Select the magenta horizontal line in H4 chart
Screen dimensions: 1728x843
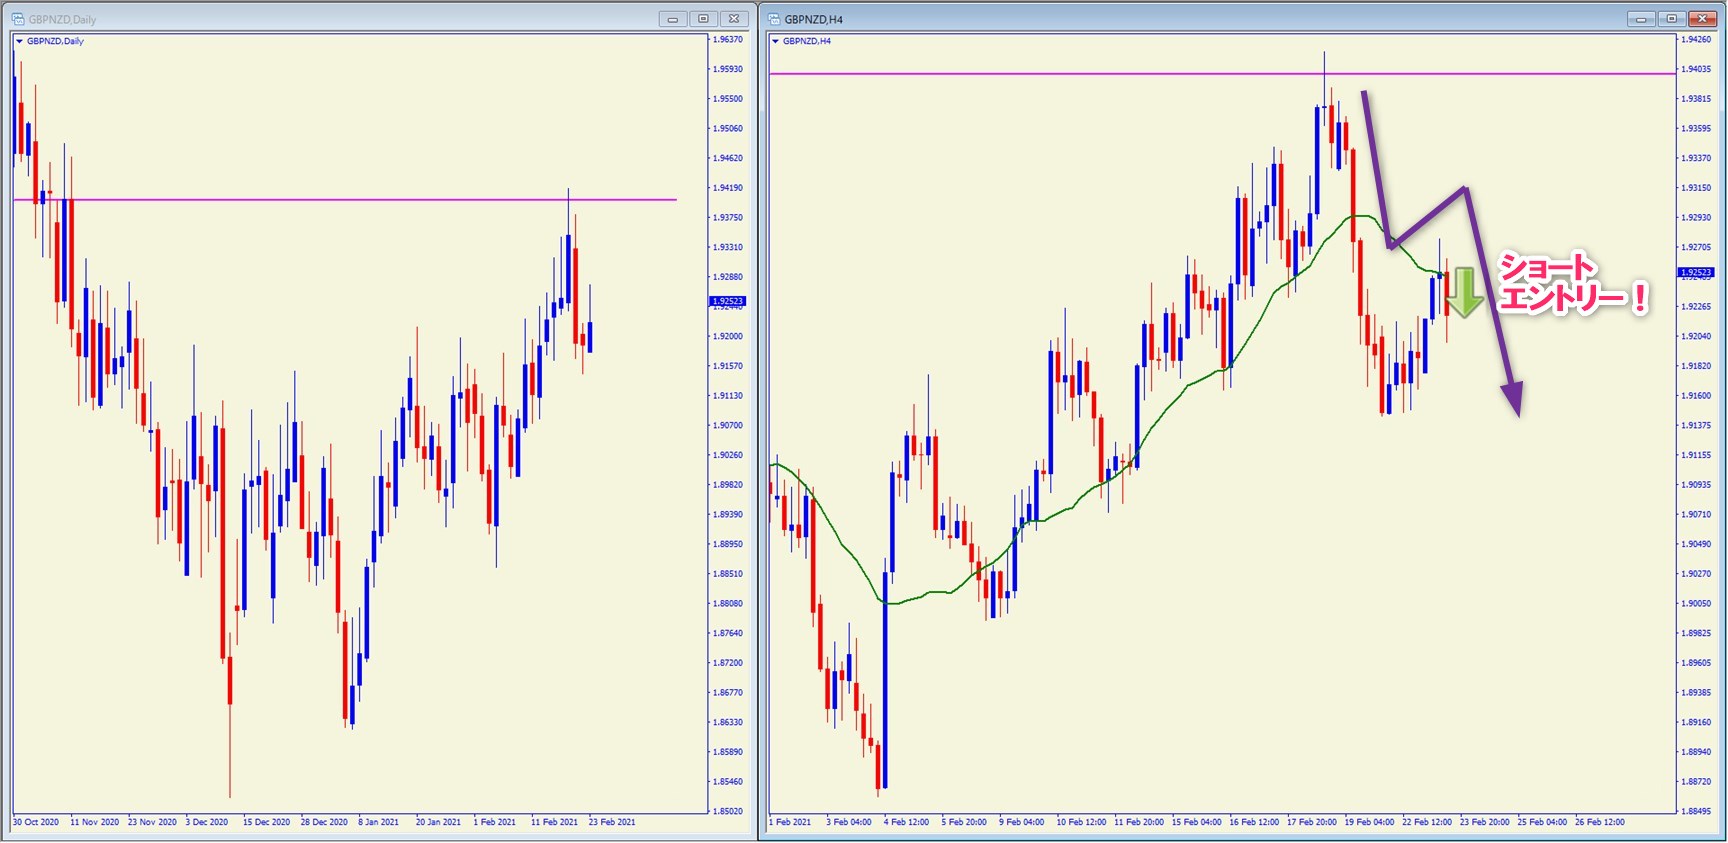coord(1222,73)
